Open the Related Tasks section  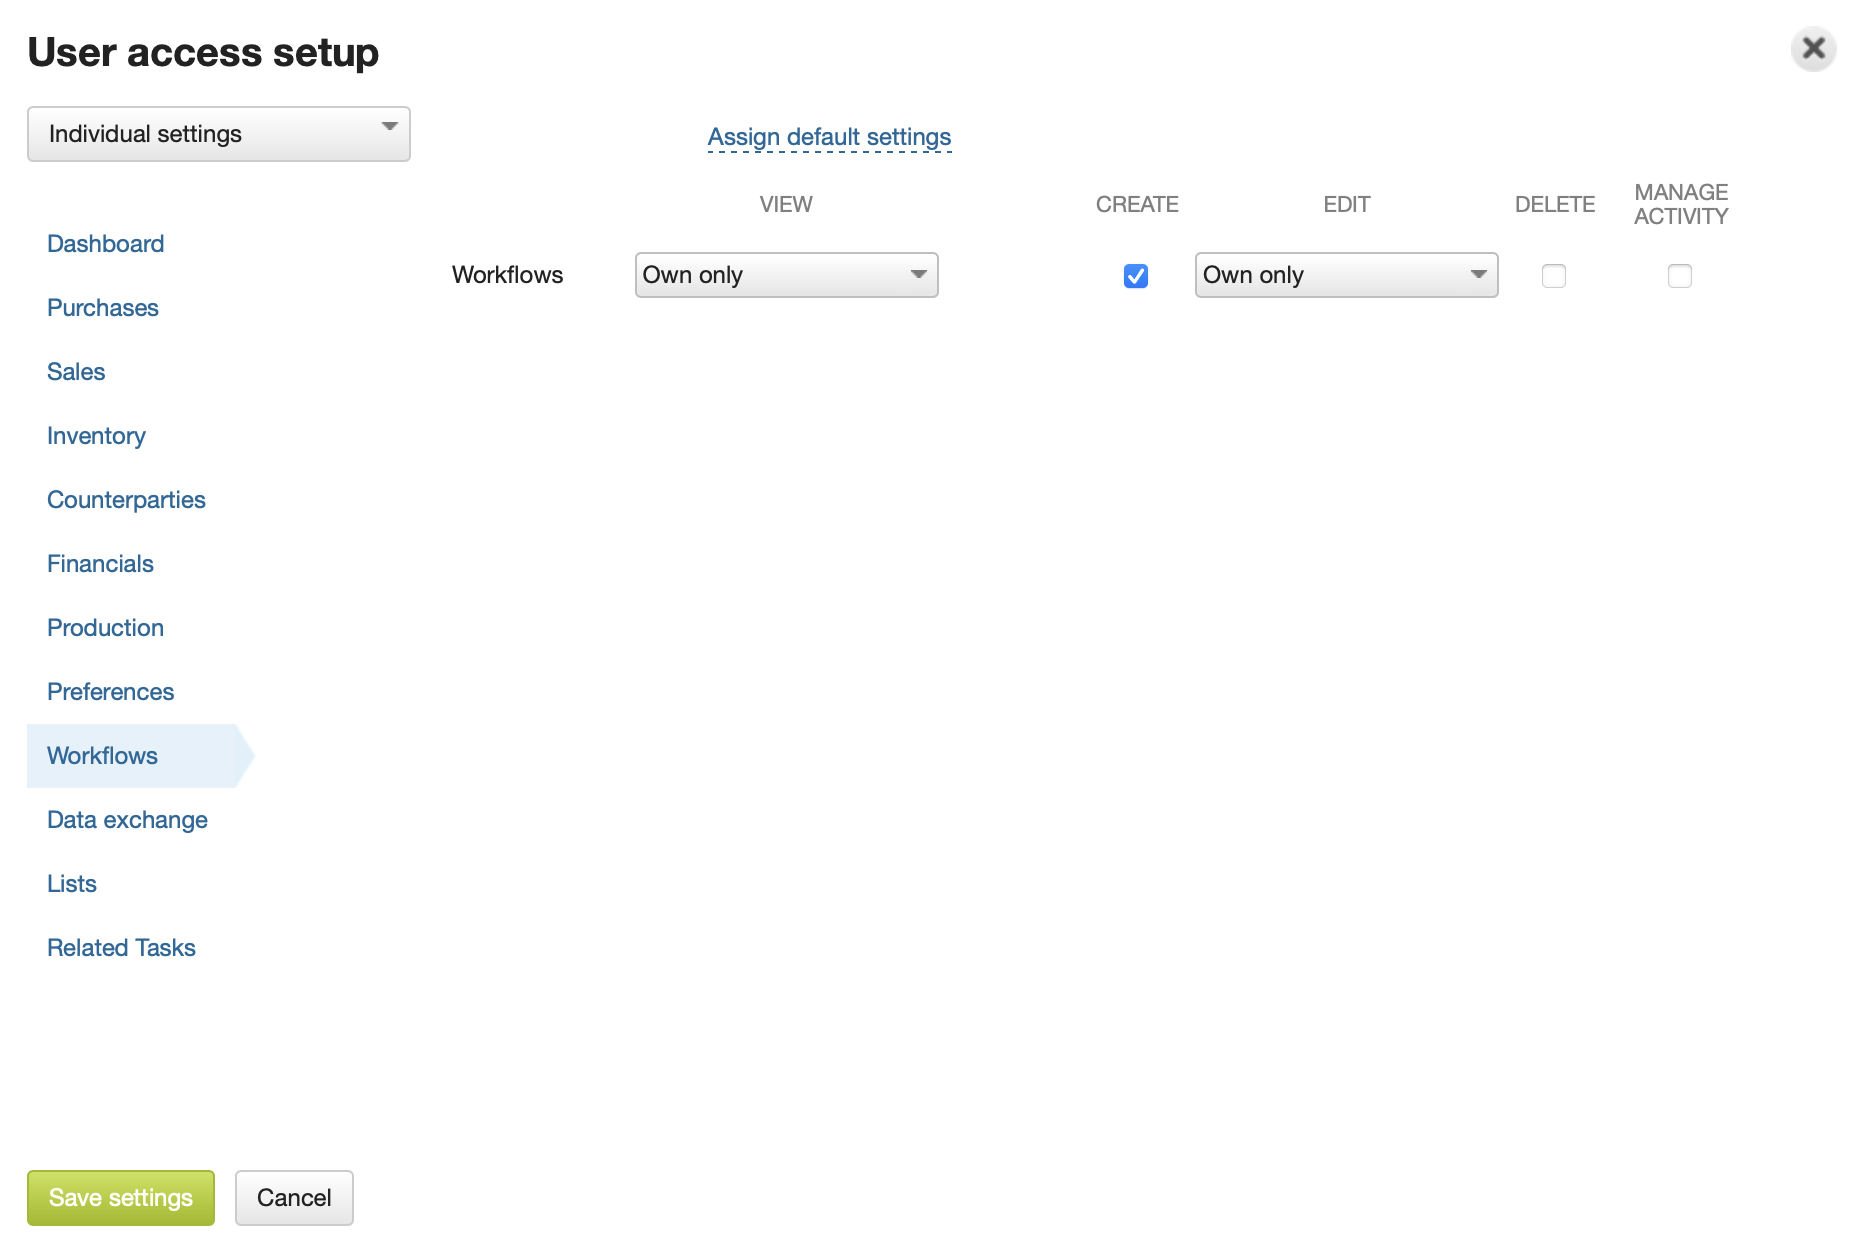coord(121,948)
